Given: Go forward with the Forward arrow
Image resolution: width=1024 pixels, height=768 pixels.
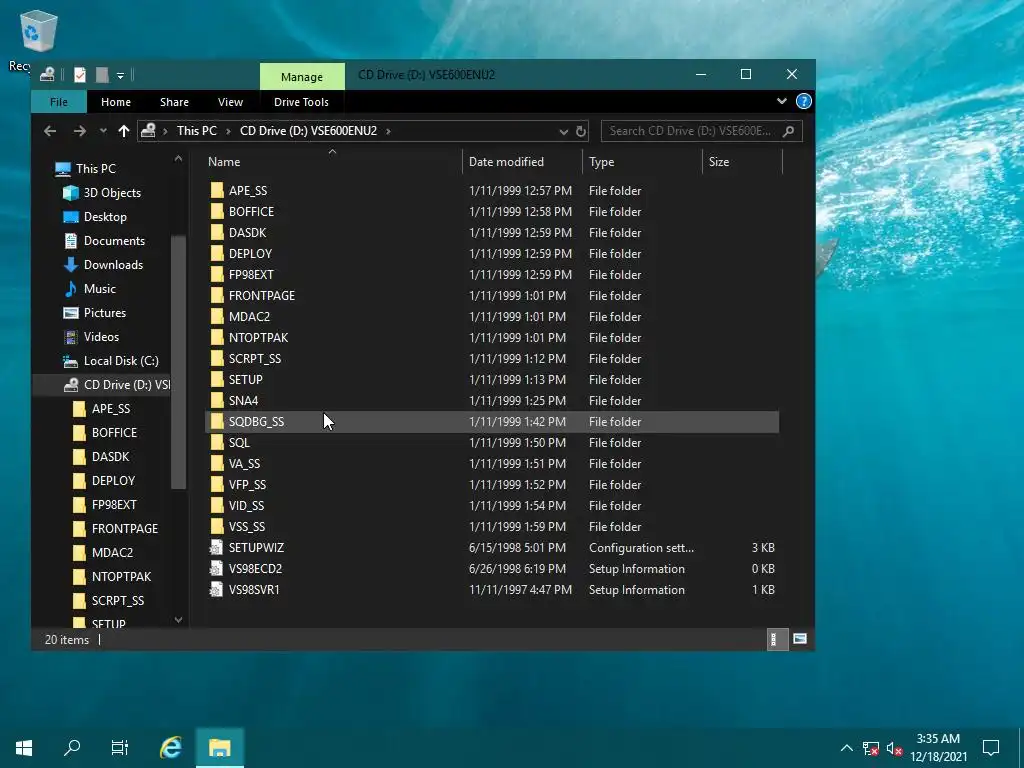Looking at the screenshot, I should click(80, 131).
